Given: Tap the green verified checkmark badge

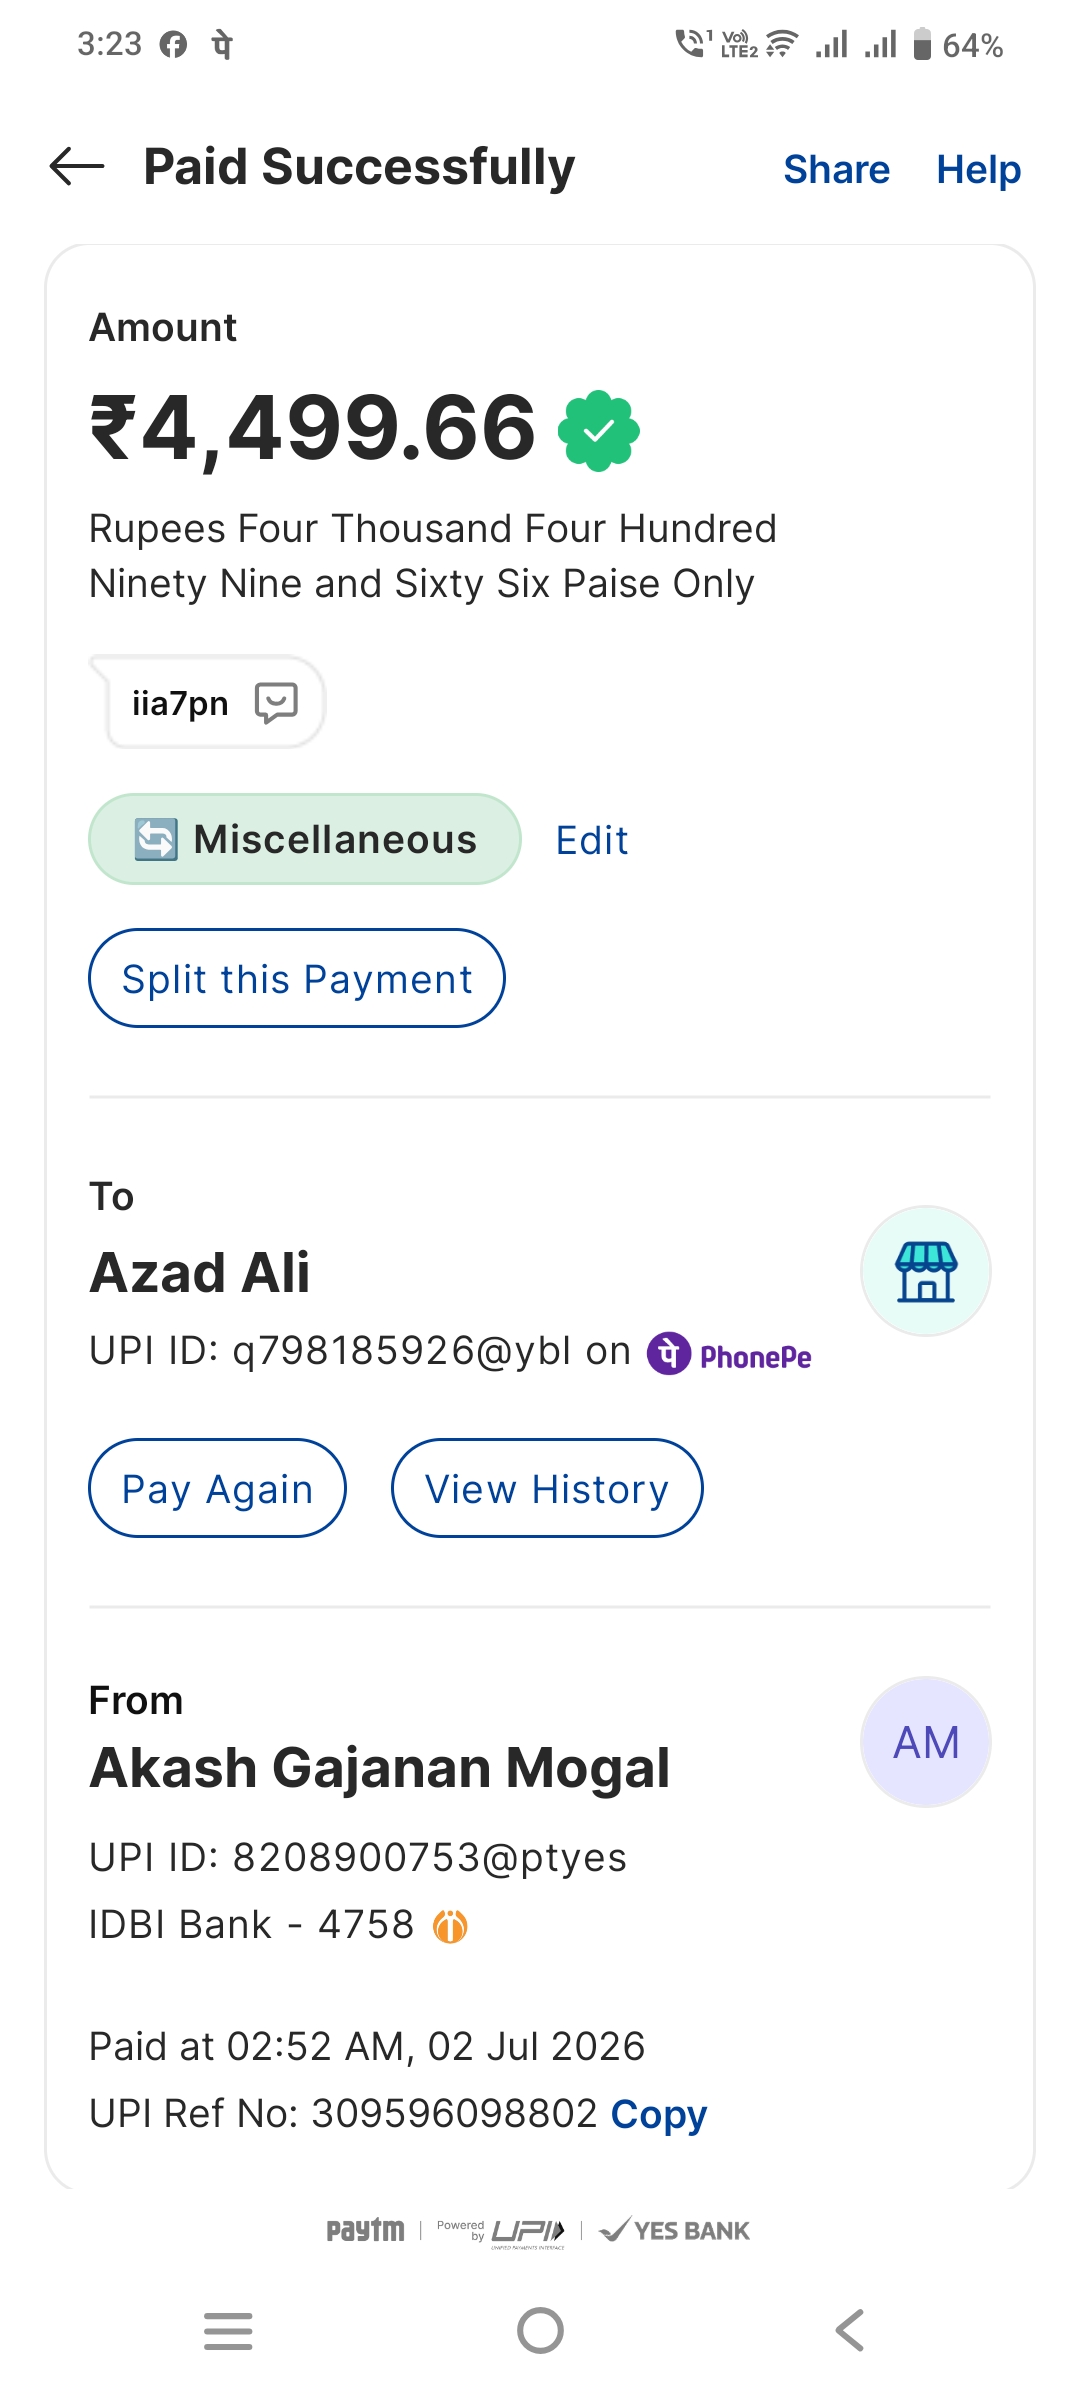Looking at the screenshot, I should pyautogui.click(x=598, y=430).
